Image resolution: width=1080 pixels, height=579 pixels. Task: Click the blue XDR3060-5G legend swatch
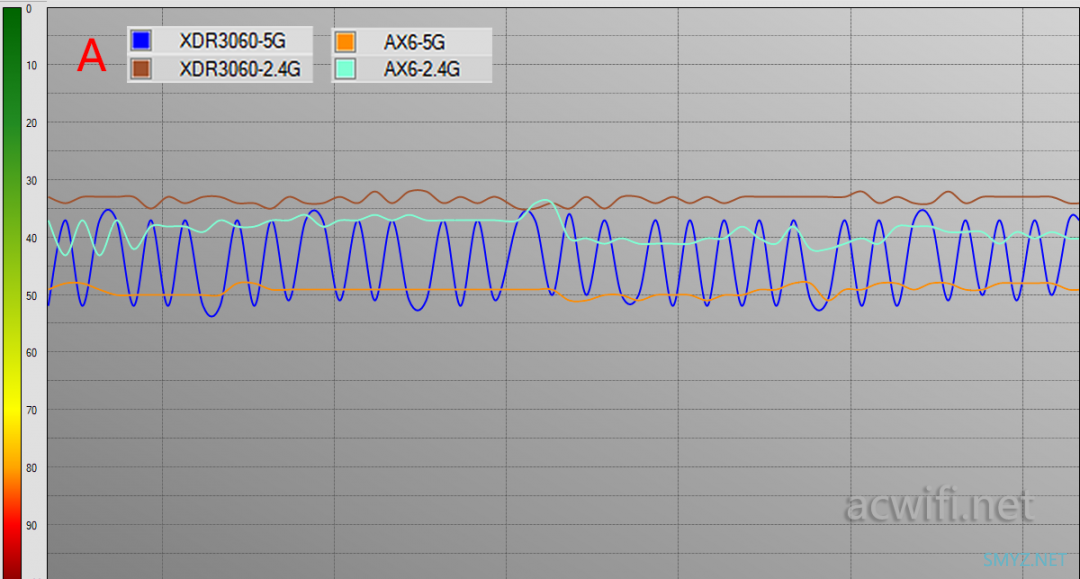[x=141, y=41]
